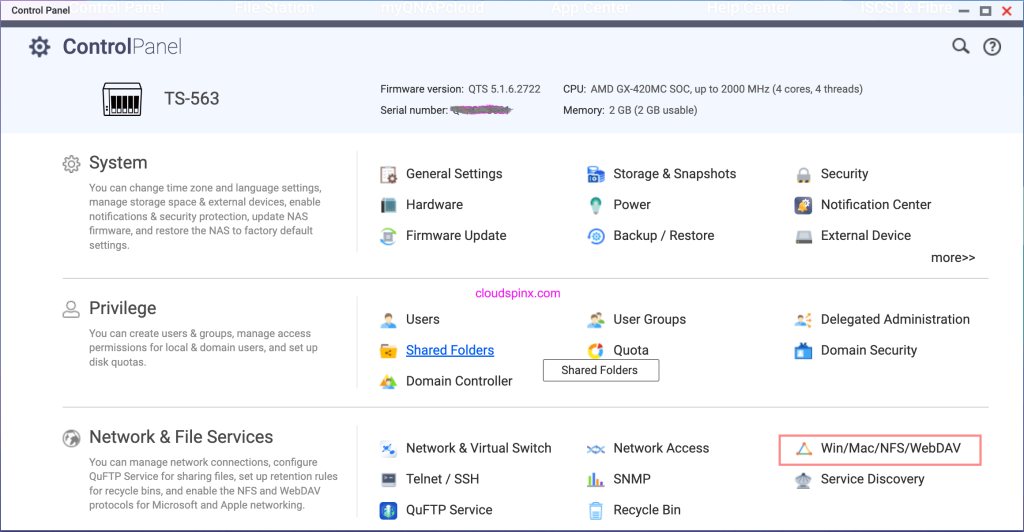Open the Users icon
Screen dimensions: 1024x532
point(389,320)
